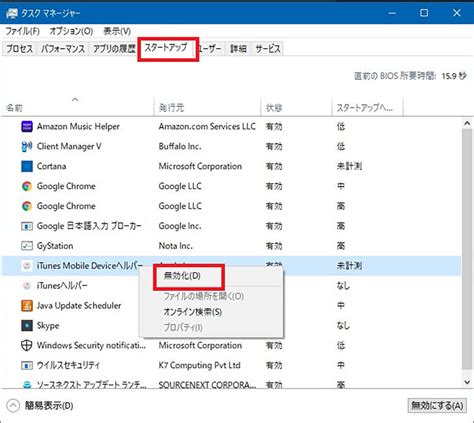This screenshot has height=423, width=474.
Task: Choose 無効化(D) in context menu
Action: coord(182,276)
